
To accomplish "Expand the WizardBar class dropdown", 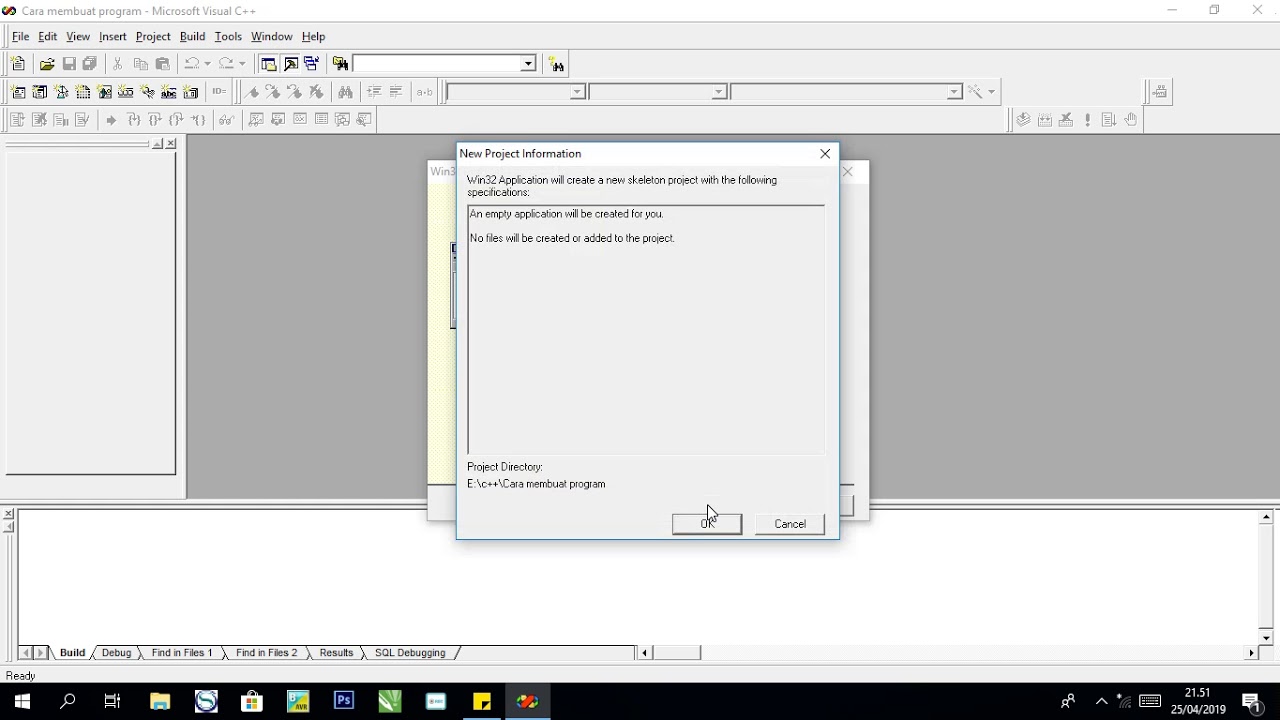I will click(x=577, y=92).
